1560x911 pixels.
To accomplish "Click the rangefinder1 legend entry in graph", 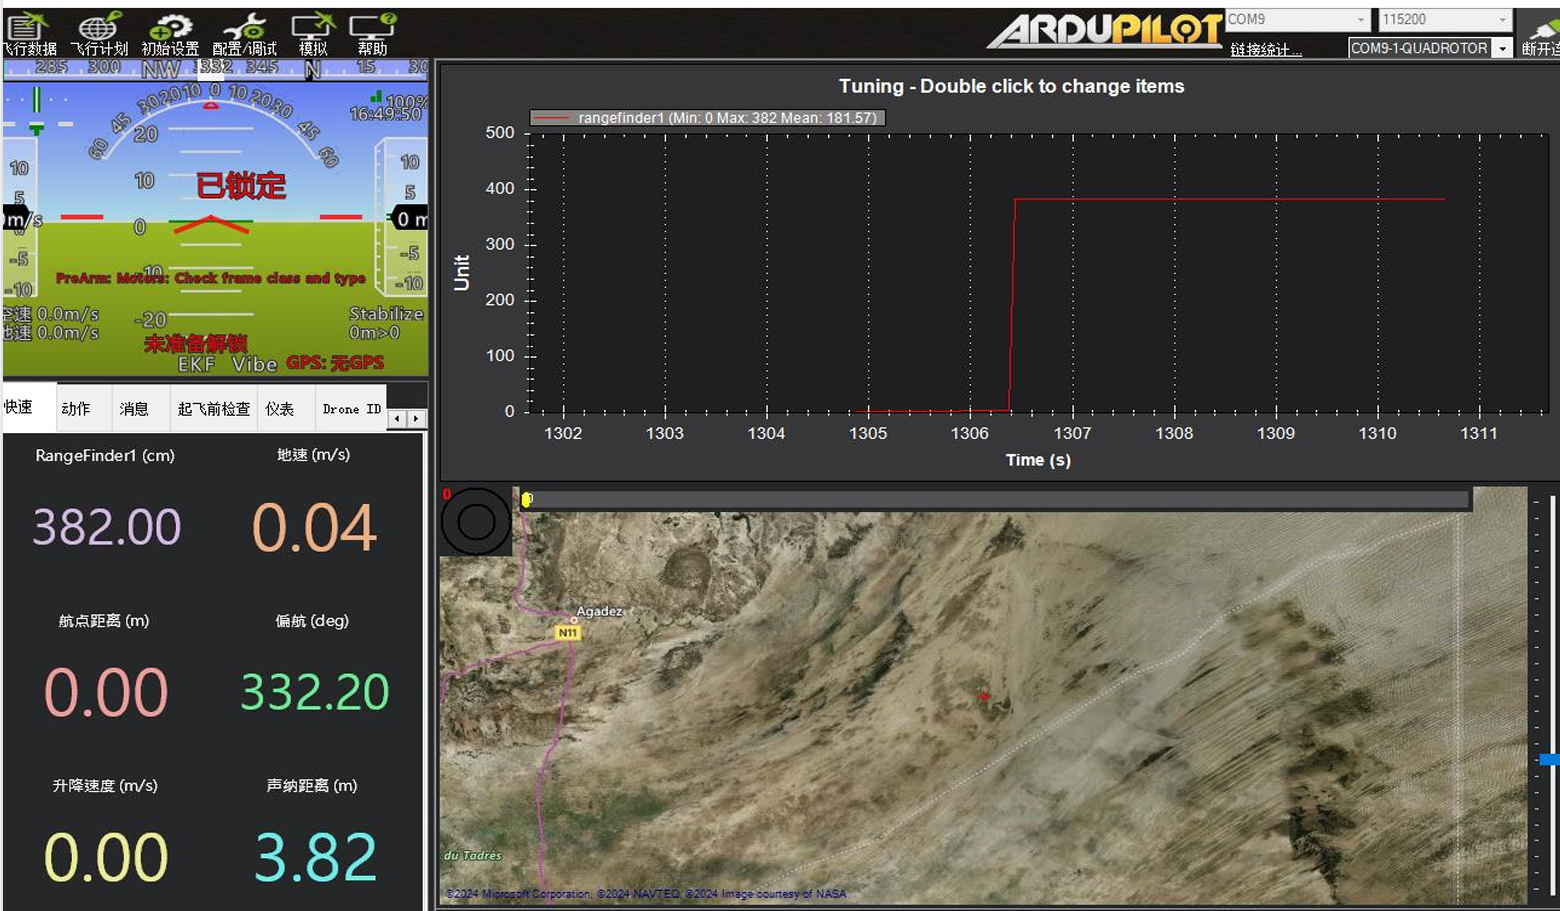I will point(708,118).
